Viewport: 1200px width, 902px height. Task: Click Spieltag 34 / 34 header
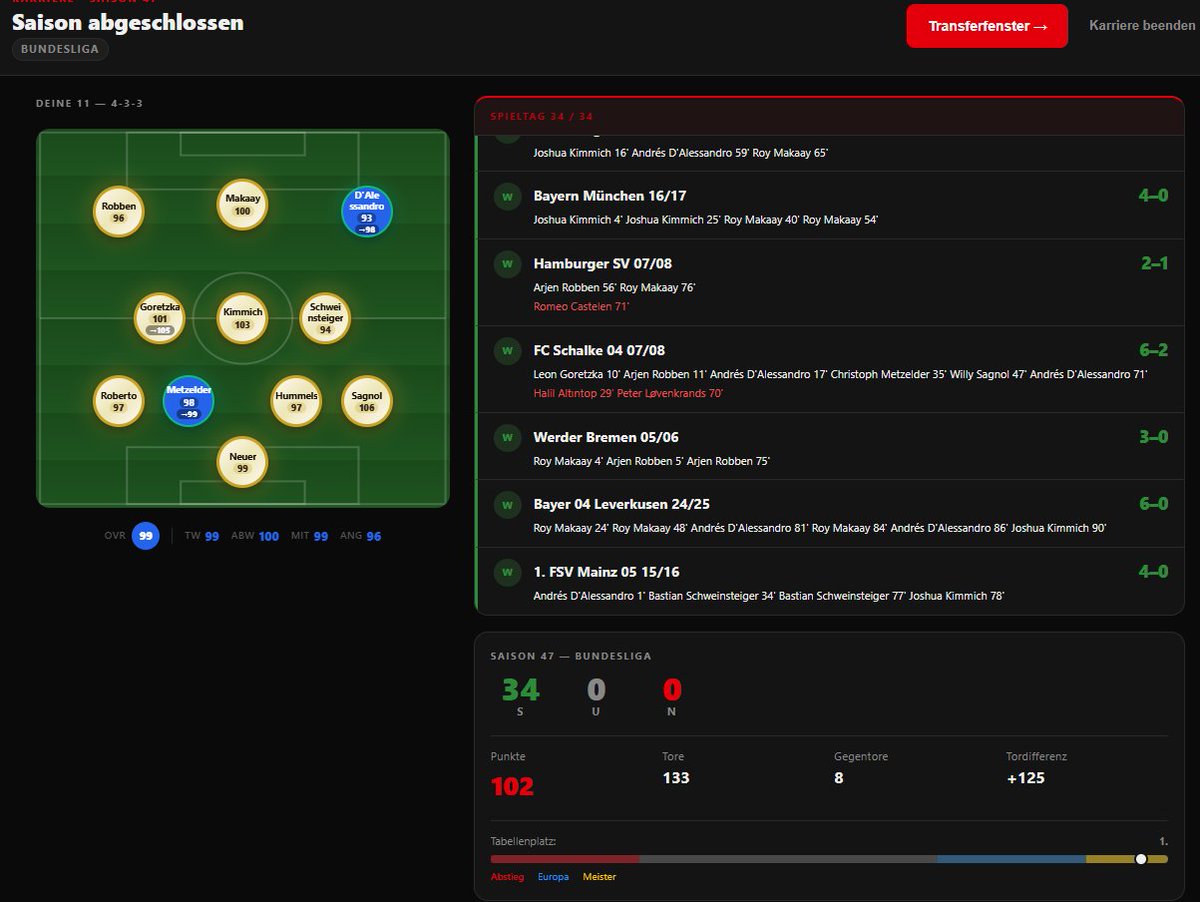pyautogui.click(x=542, y=116)
